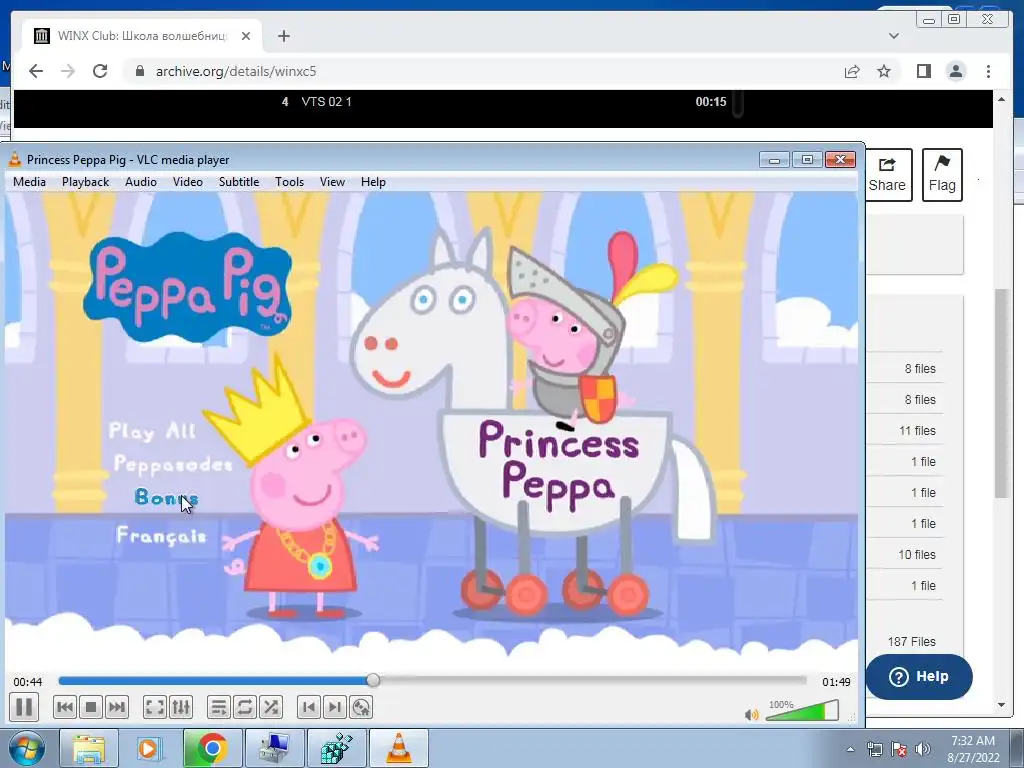
Task: Select Français in the DVD menu
Action: 161,536
